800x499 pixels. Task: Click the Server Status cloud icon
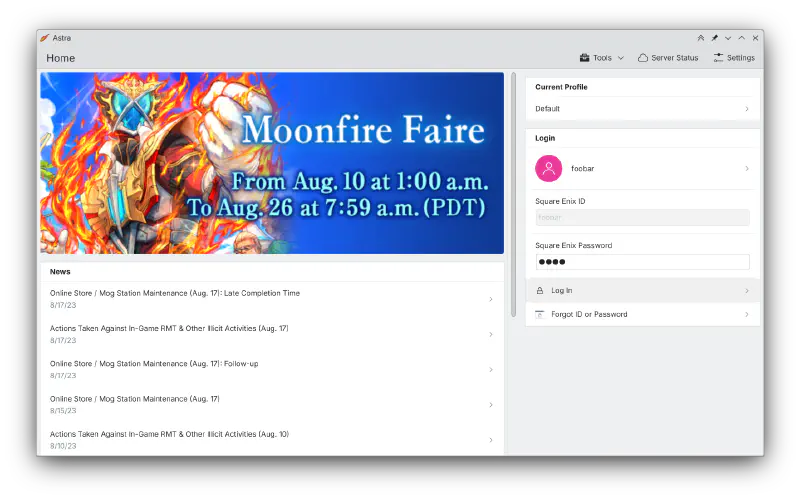[643, 58]
